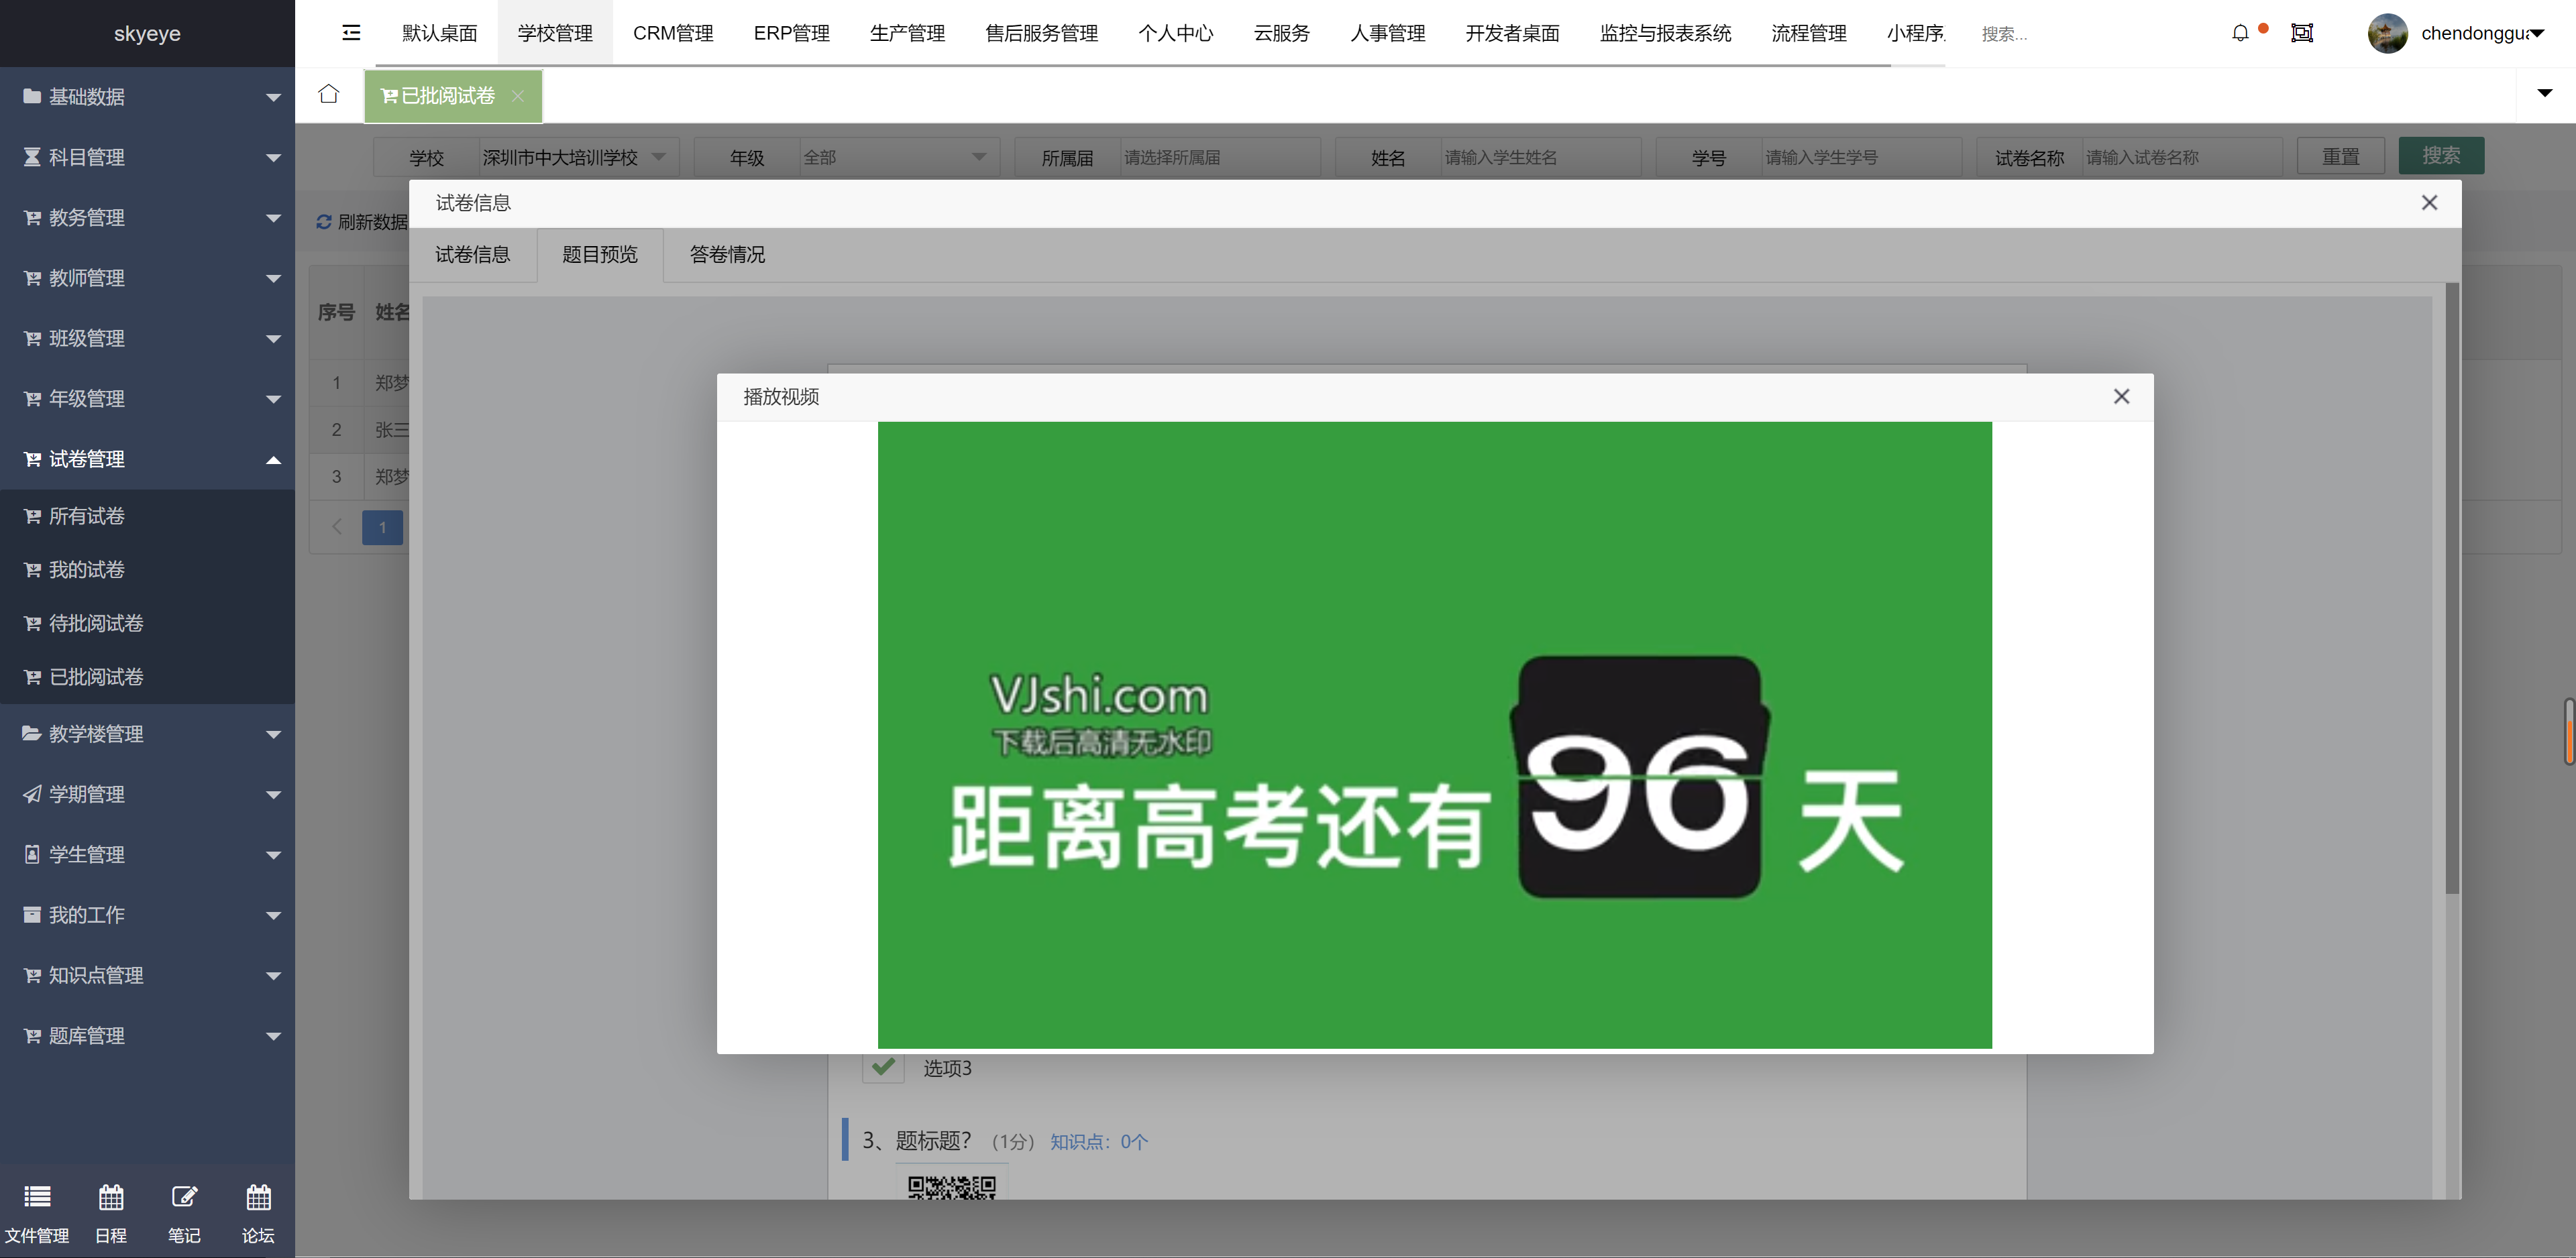Switch to the 试卷信息 tab
Image resolution: width=2576 pixels, height=1258 pixels.
point(472,255)
